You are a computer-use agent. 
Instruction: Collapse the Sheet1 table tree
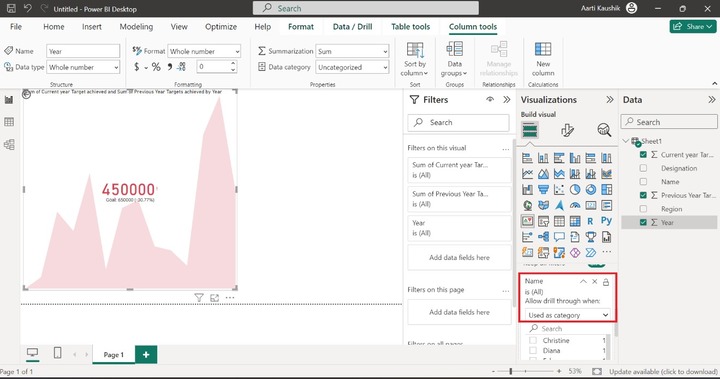626,141
